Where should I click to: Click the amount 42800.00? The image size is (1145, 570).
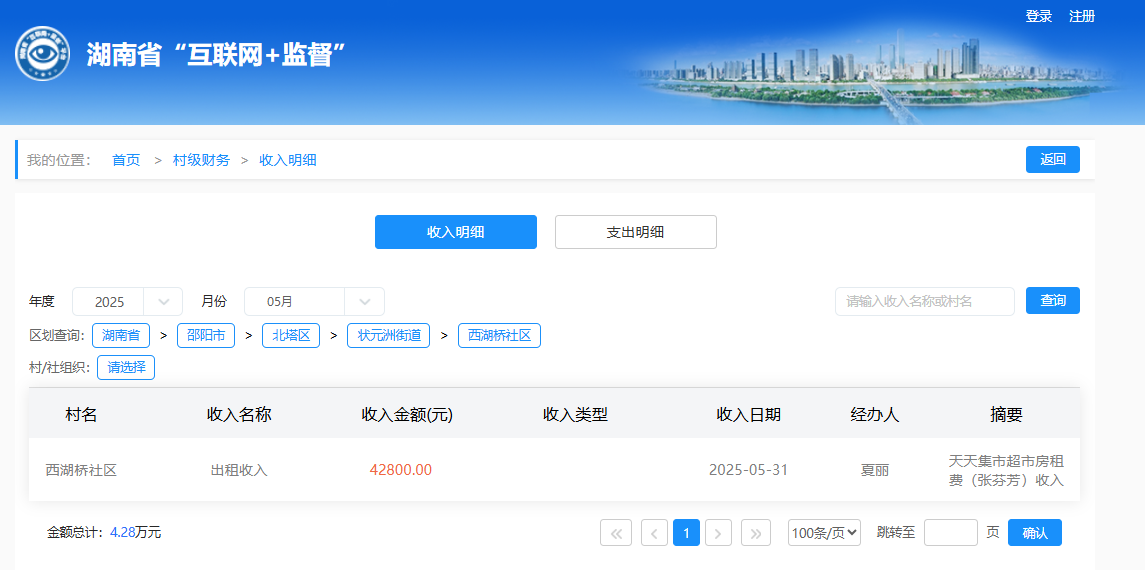(401, 470)
